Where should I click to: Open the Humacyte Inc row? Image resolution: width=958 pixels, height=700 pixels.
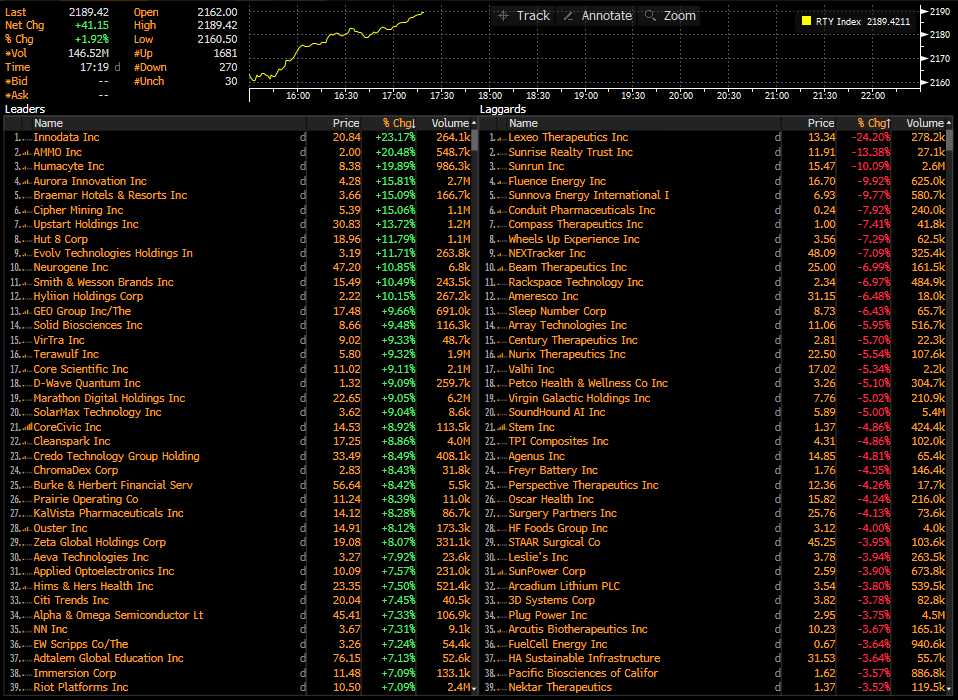click(69, 166)
